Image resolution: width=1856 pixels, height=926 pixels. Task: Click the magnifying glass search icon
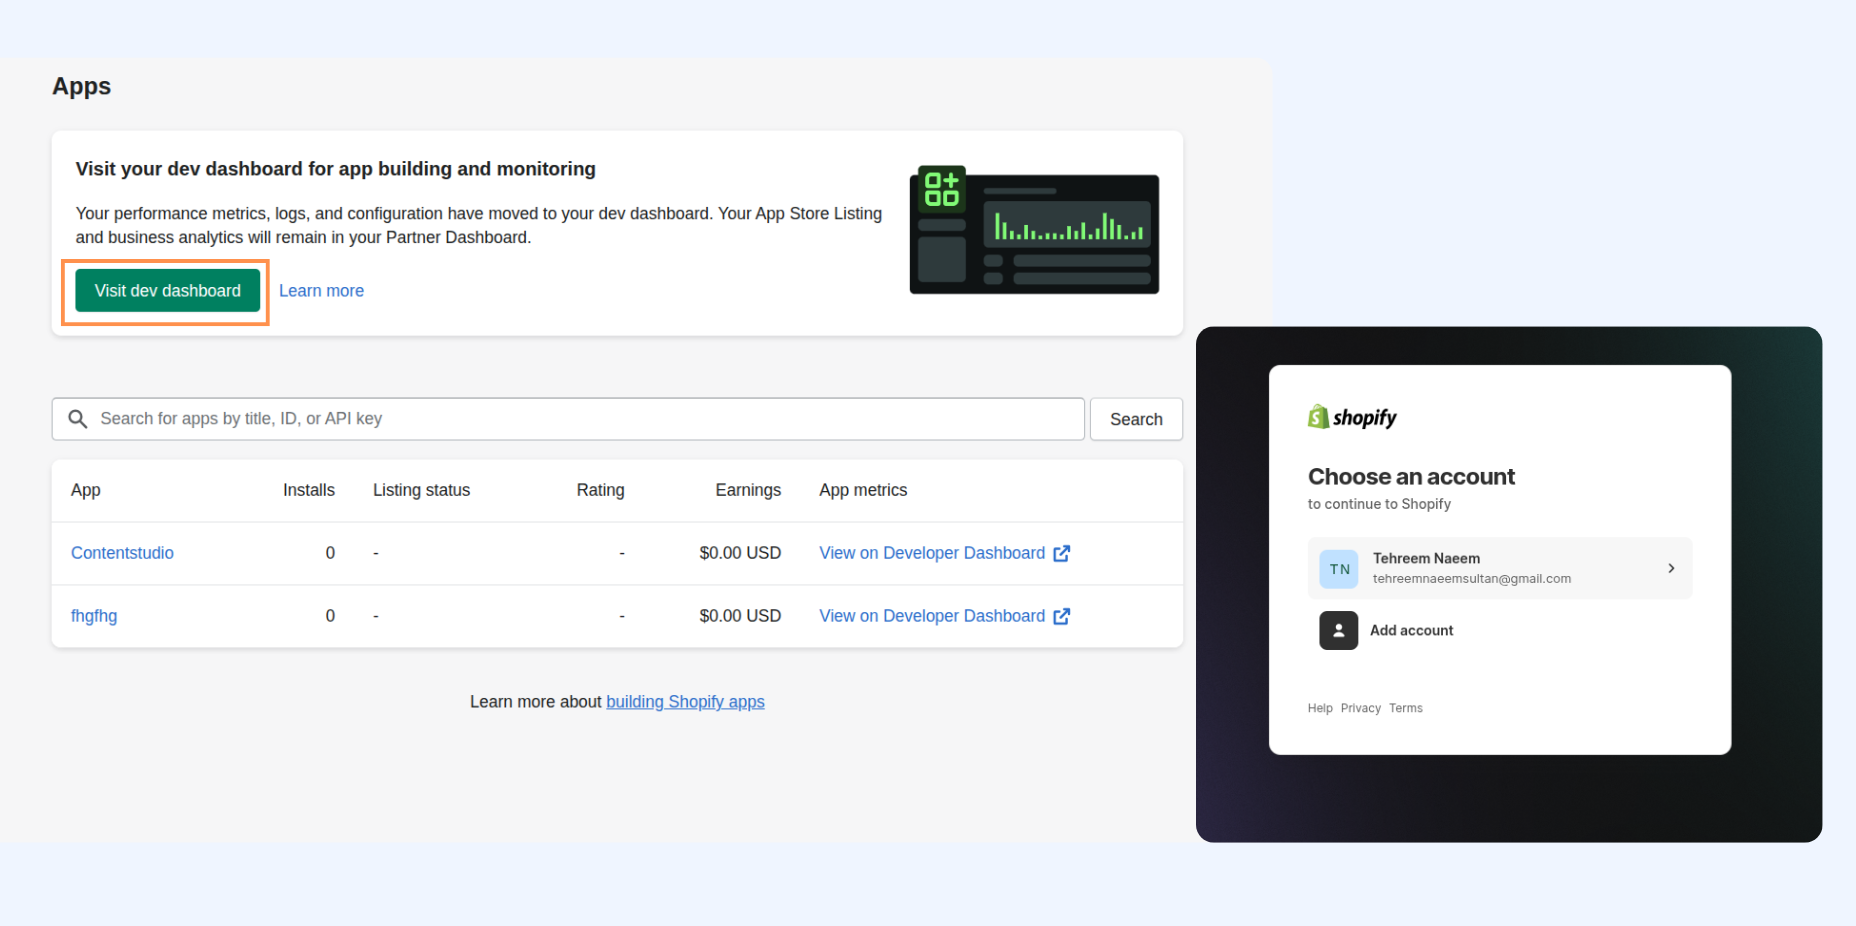click(x=77, y=419)
